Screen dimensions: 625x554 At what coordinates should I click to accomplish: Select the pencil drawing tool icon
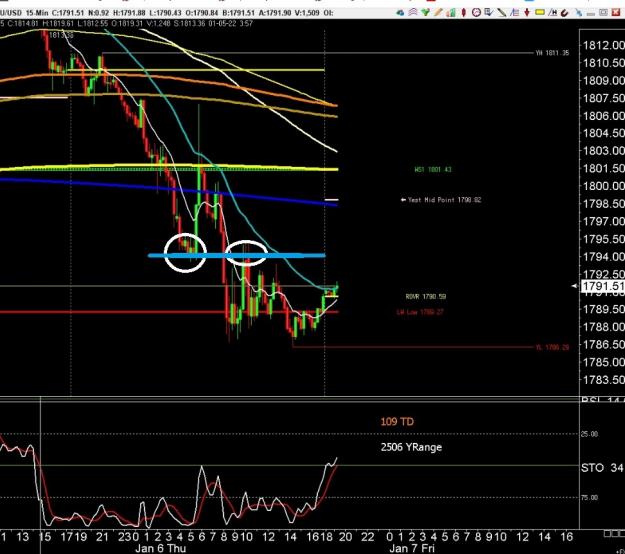[x=438, y=13]
